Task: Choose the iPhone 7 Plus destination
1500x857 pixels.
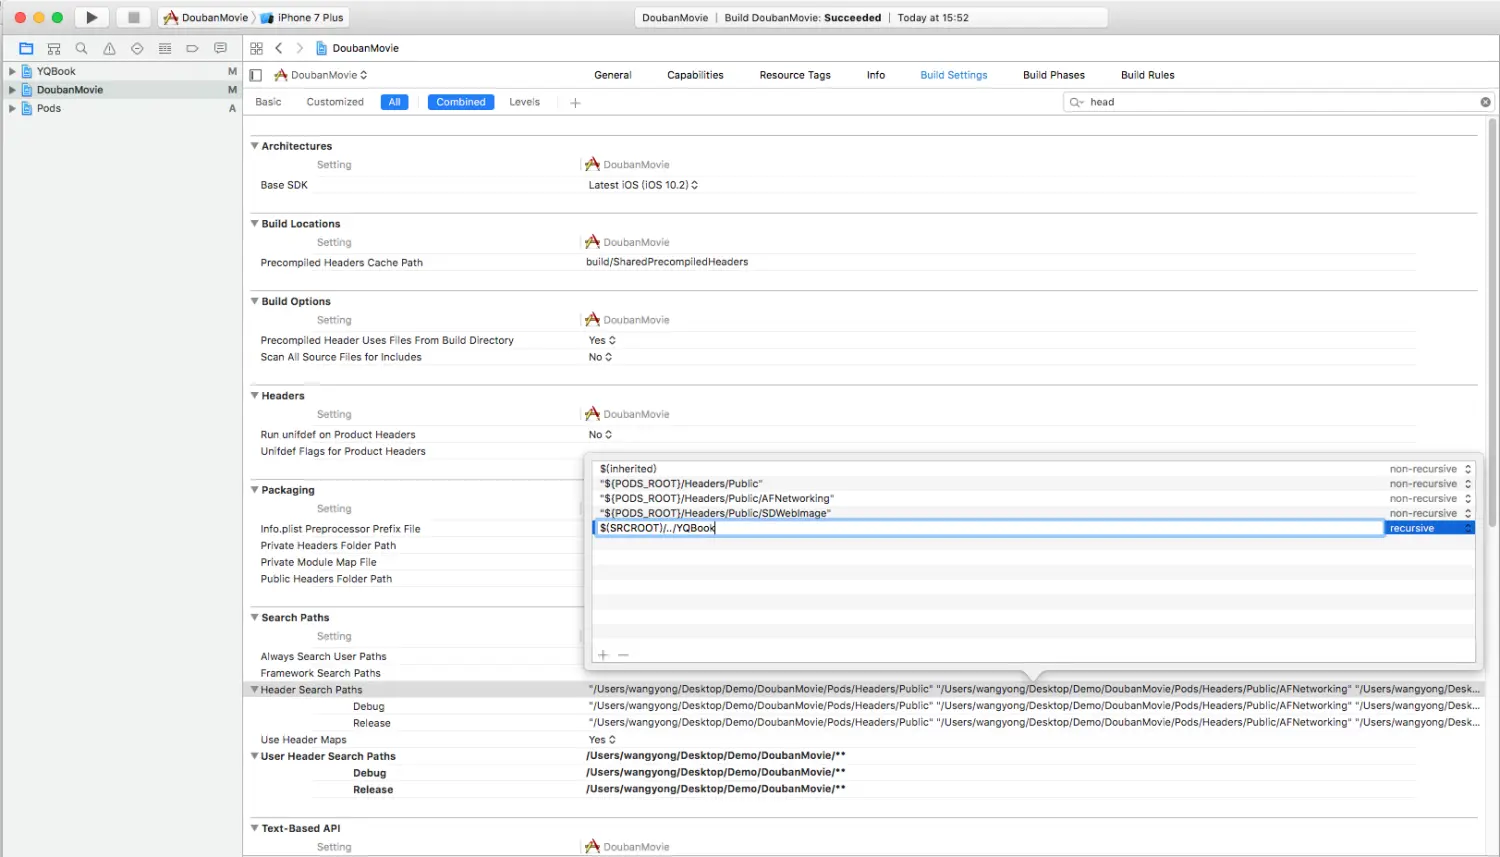Action: tap(303, 17)
